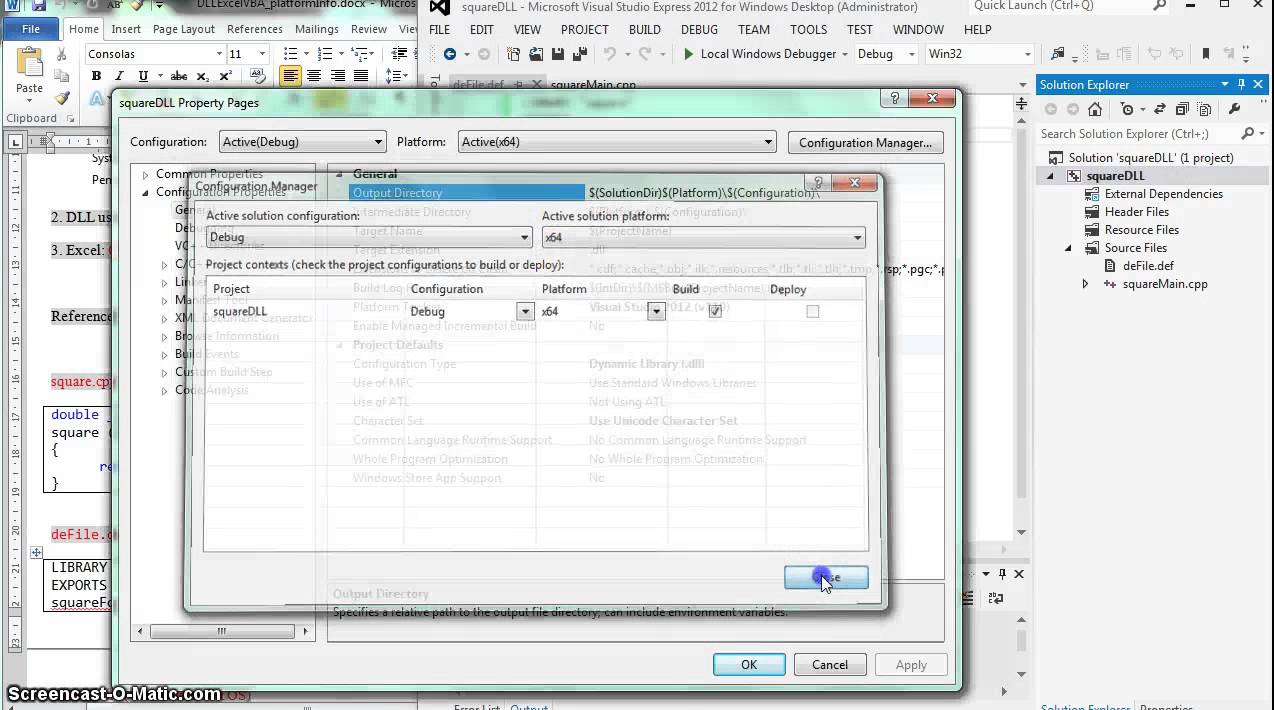1274x710 pixels.
Task: Switch to Word Mailings tab
Action: coord(317,29)
